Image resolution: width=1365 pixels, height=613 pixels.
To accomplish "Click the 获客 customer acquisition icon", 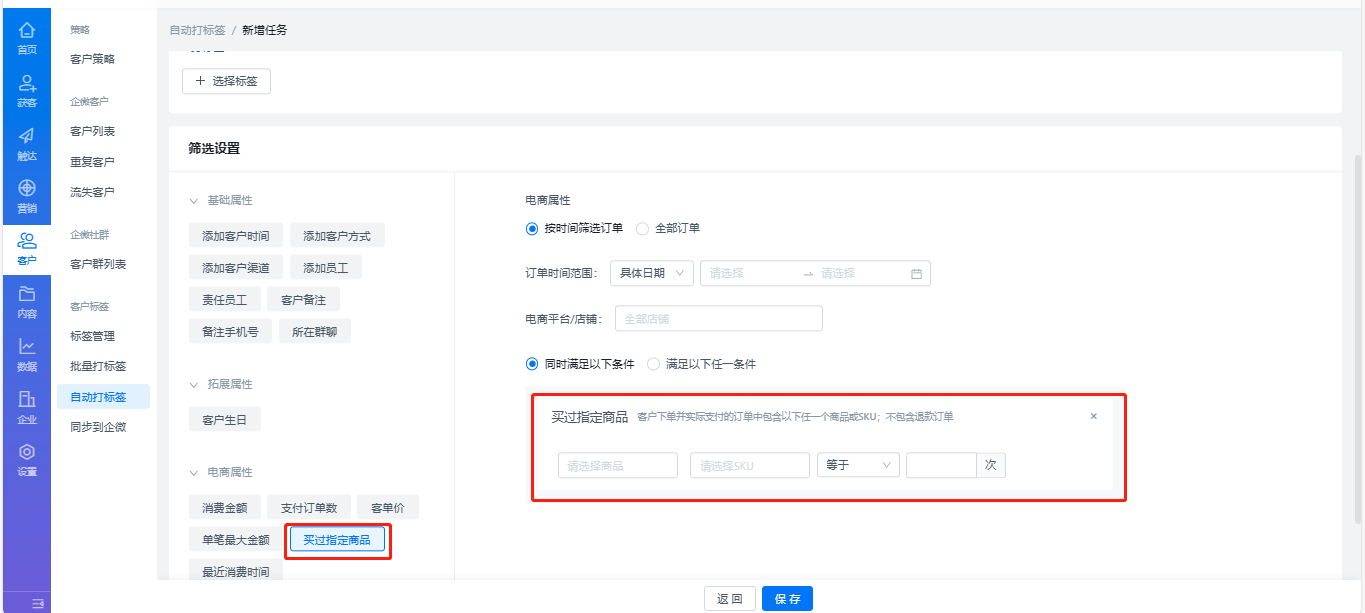I will (x=27, y=85).
